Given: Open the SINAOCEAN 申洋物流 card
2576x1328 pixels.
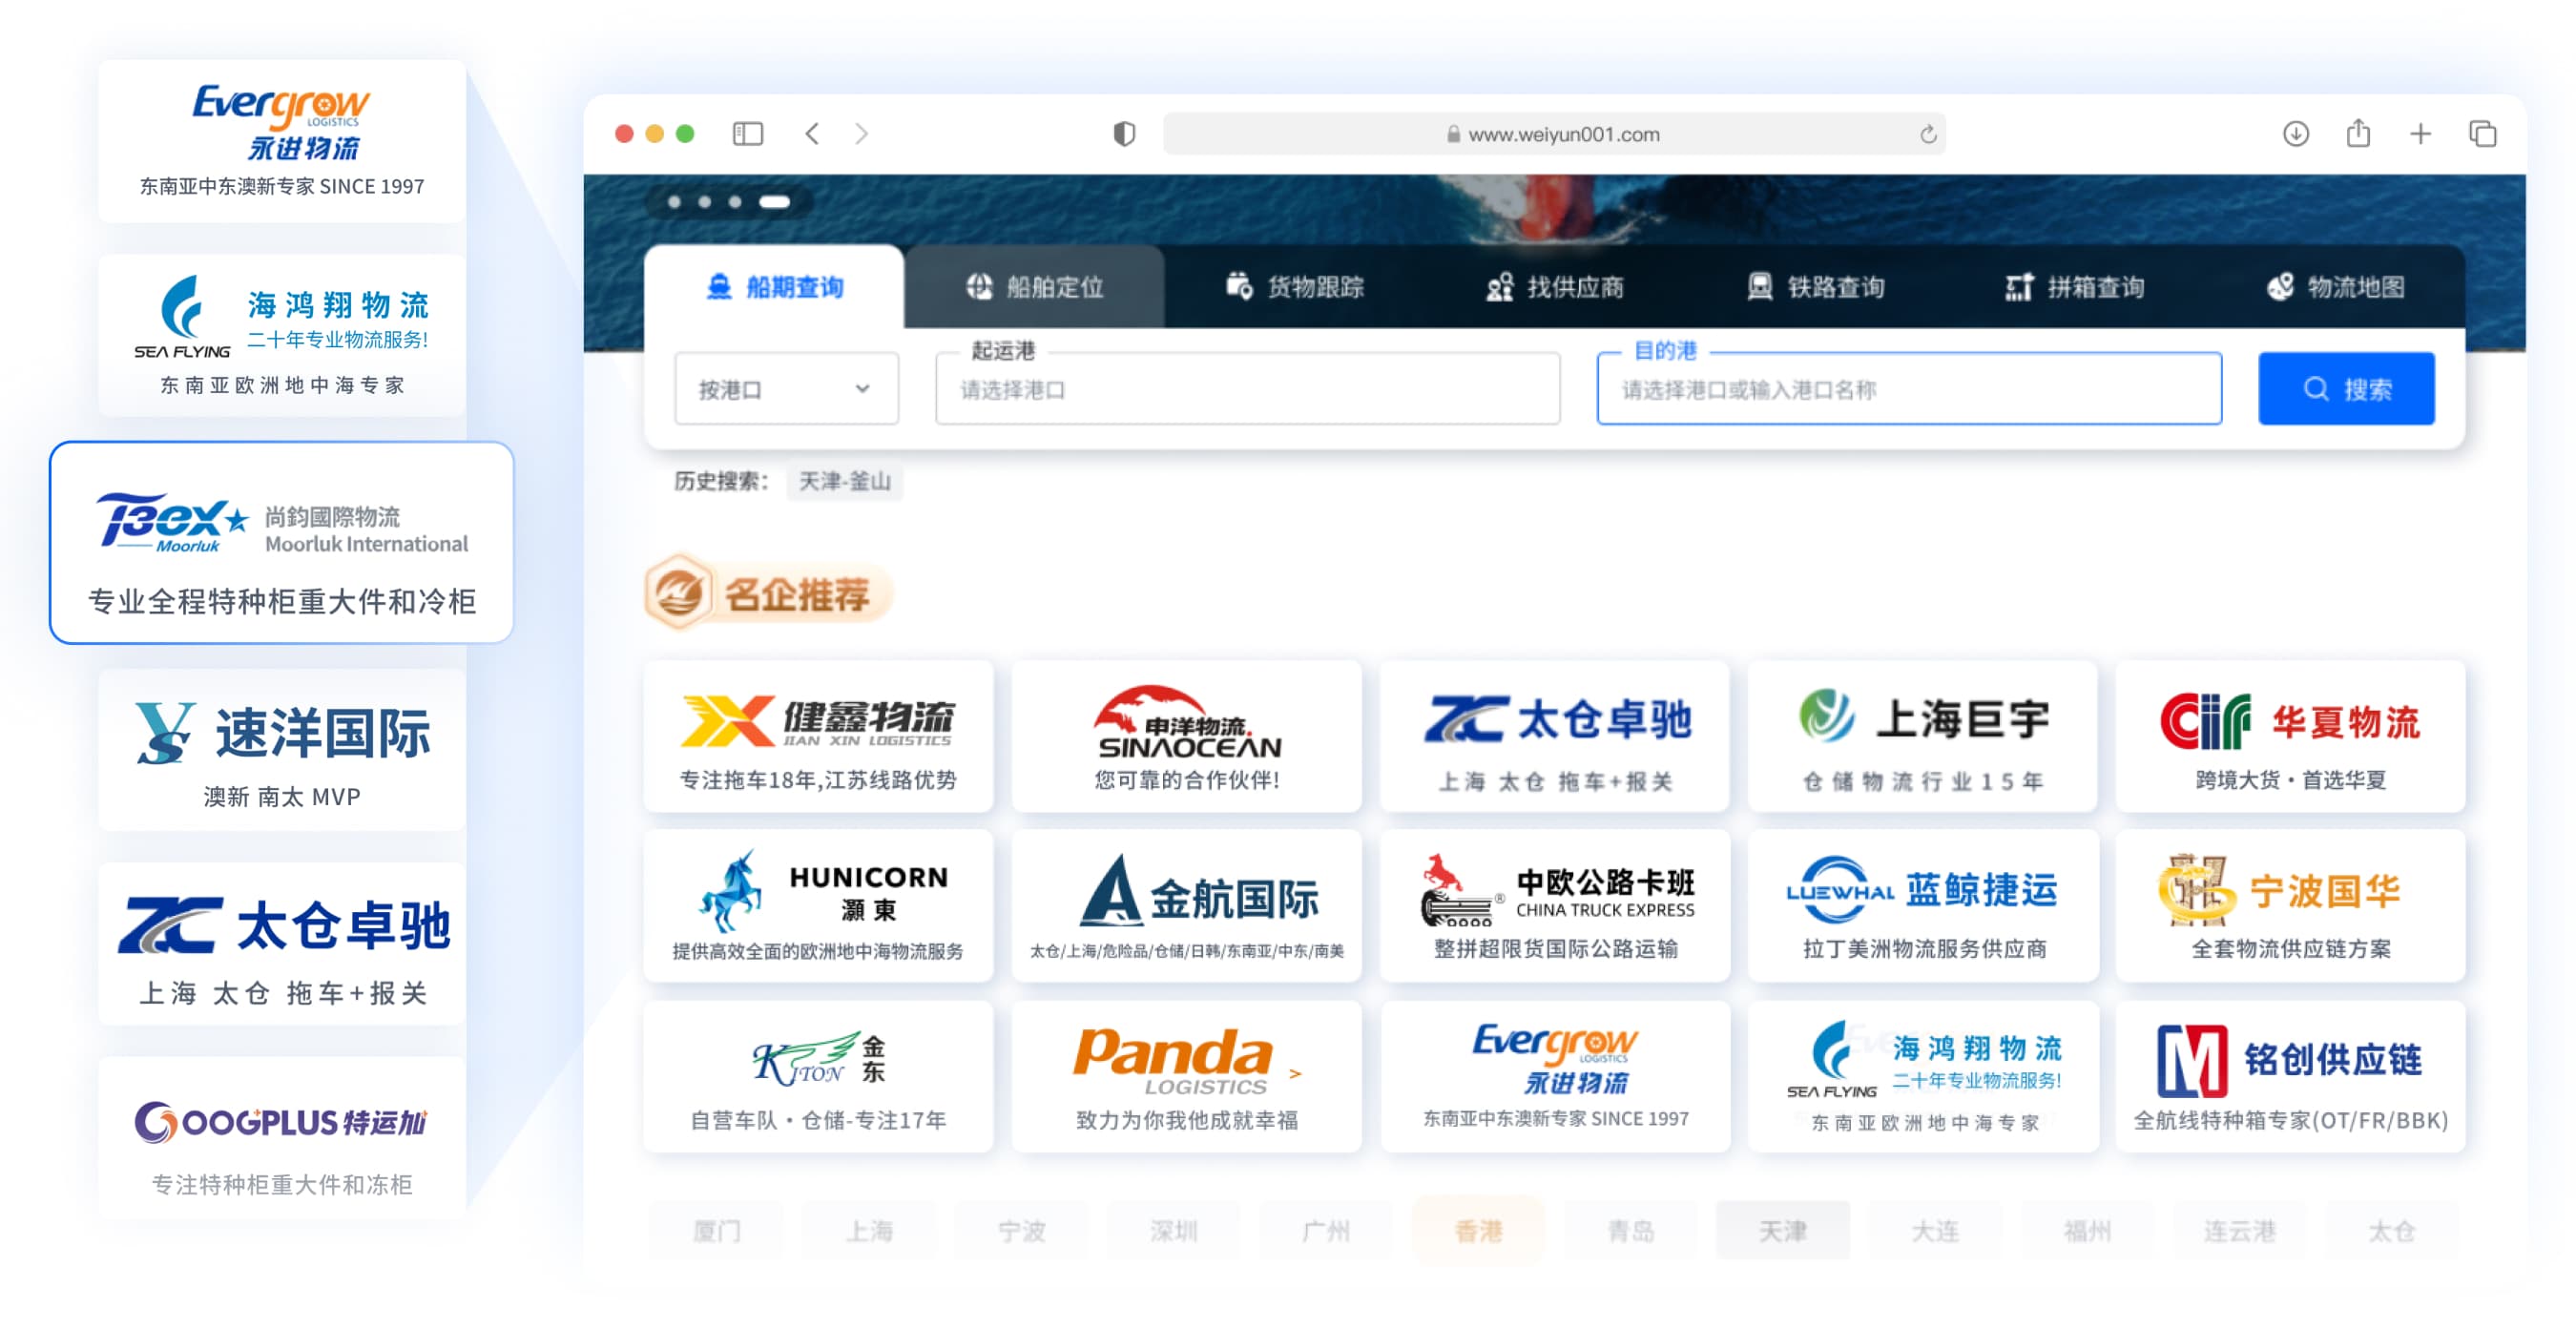Looking at the screenshot, I should pos(1186,736).
